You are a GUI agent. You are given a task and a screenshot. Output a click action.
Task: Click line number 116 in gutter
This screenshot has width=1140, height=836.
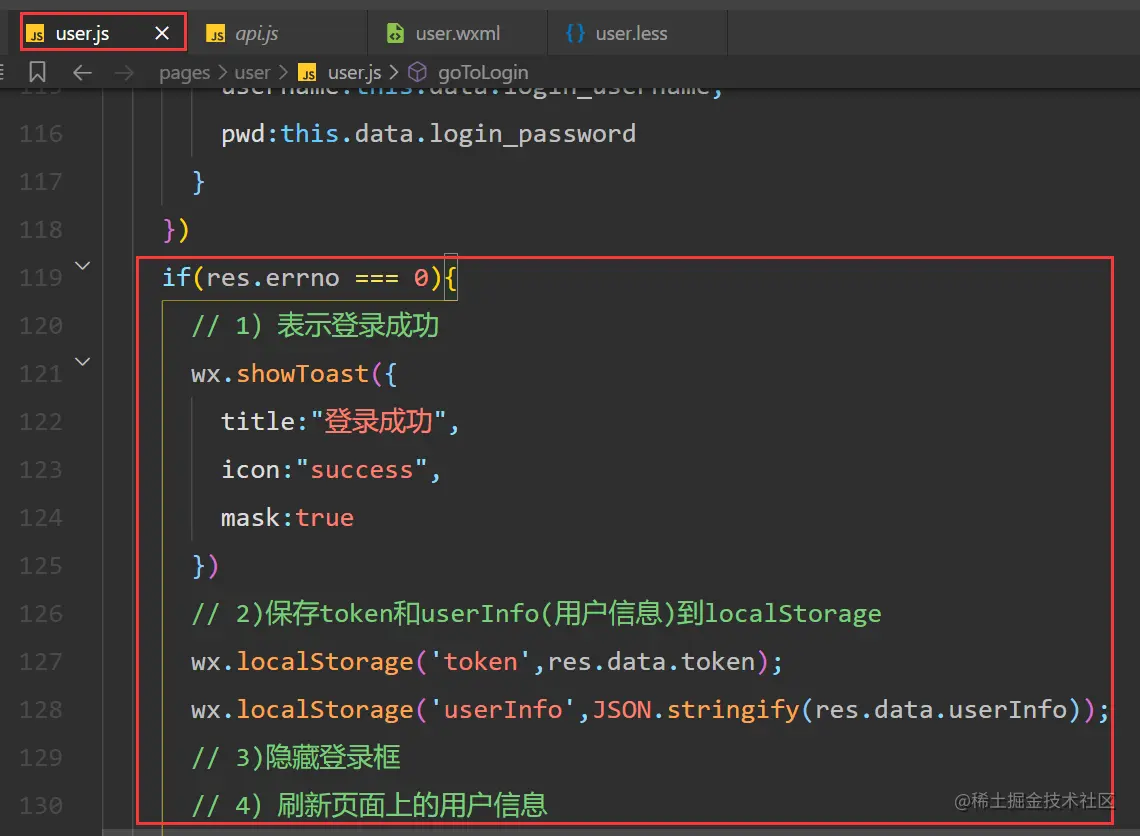coord(41,134)
